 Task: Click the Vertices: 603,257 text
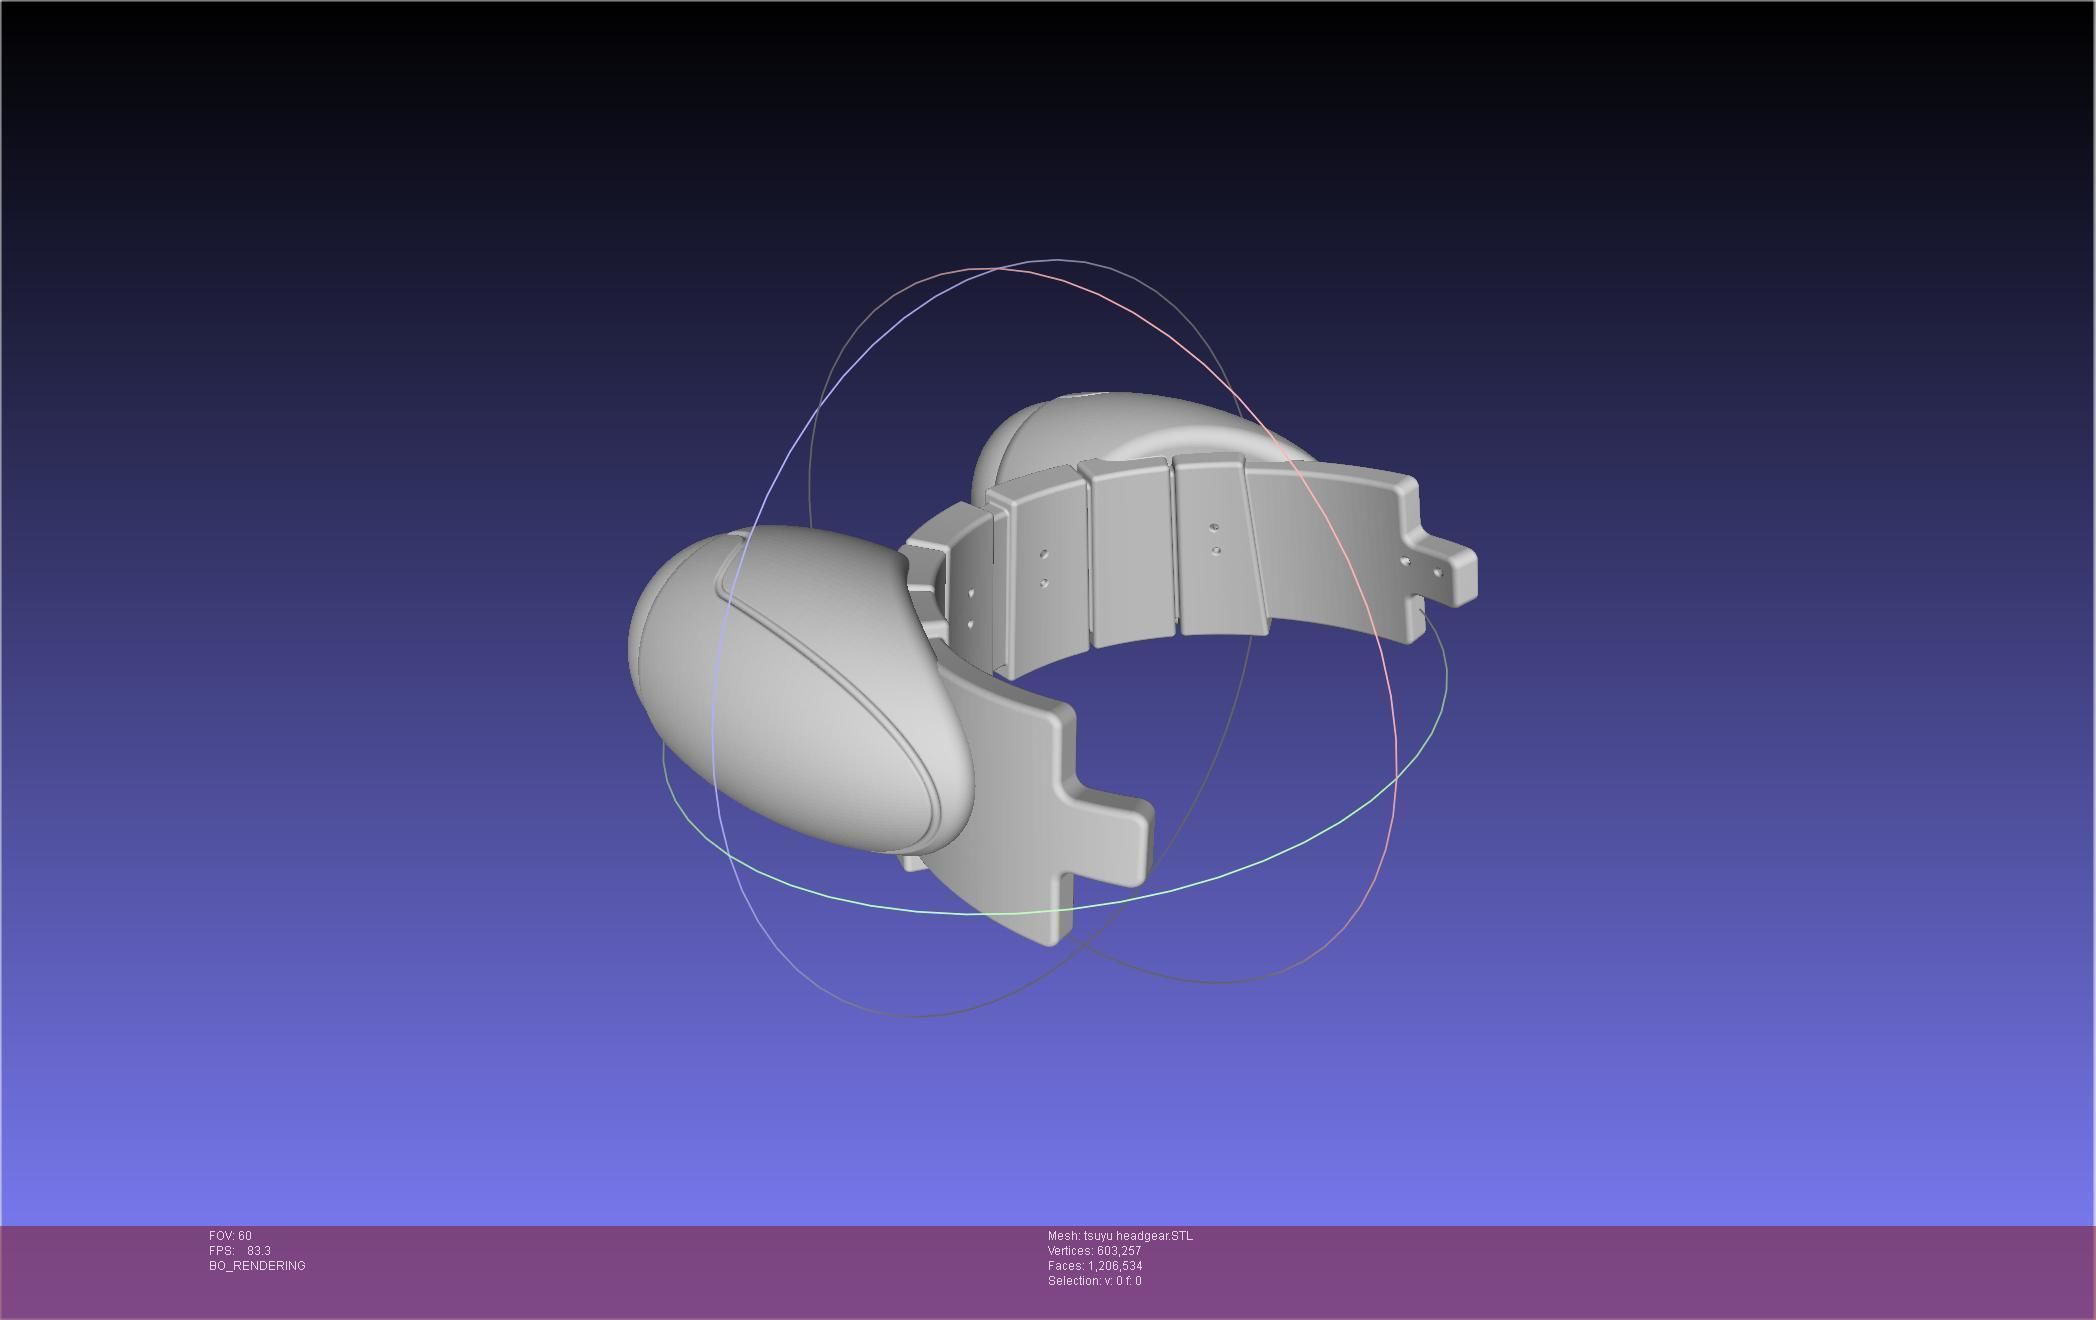click(x=1094, y=1251)
